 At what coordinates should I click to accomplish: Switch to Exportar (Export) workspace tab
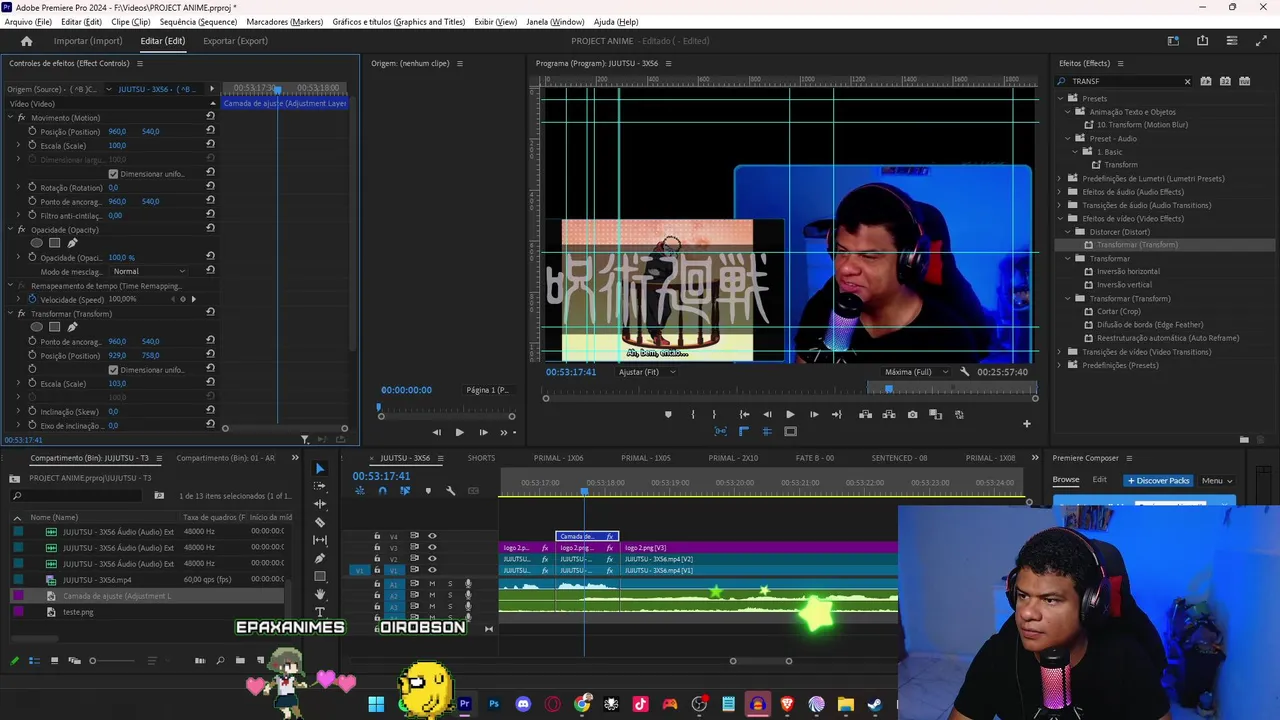235,41
